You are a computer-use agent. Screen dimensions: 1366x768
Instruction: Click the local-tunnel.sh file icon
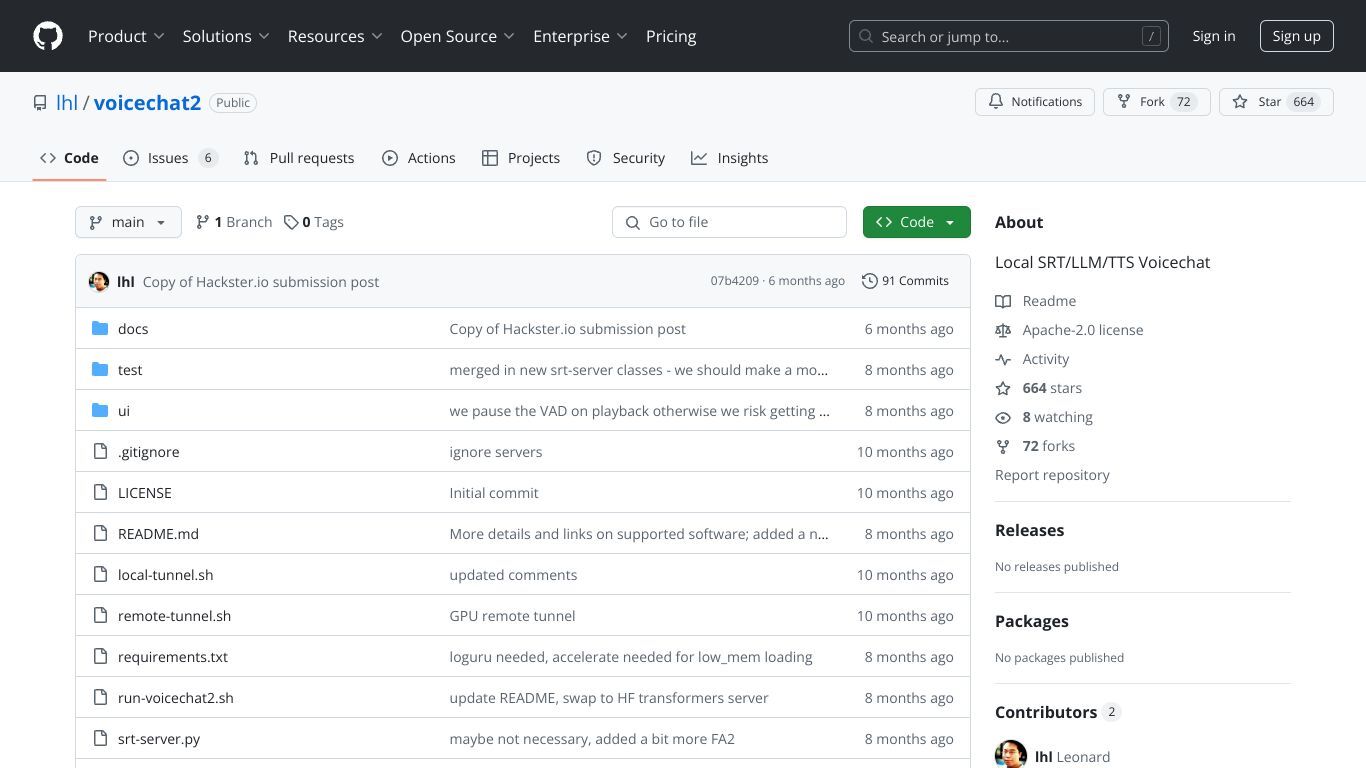[x=100, y=574]
